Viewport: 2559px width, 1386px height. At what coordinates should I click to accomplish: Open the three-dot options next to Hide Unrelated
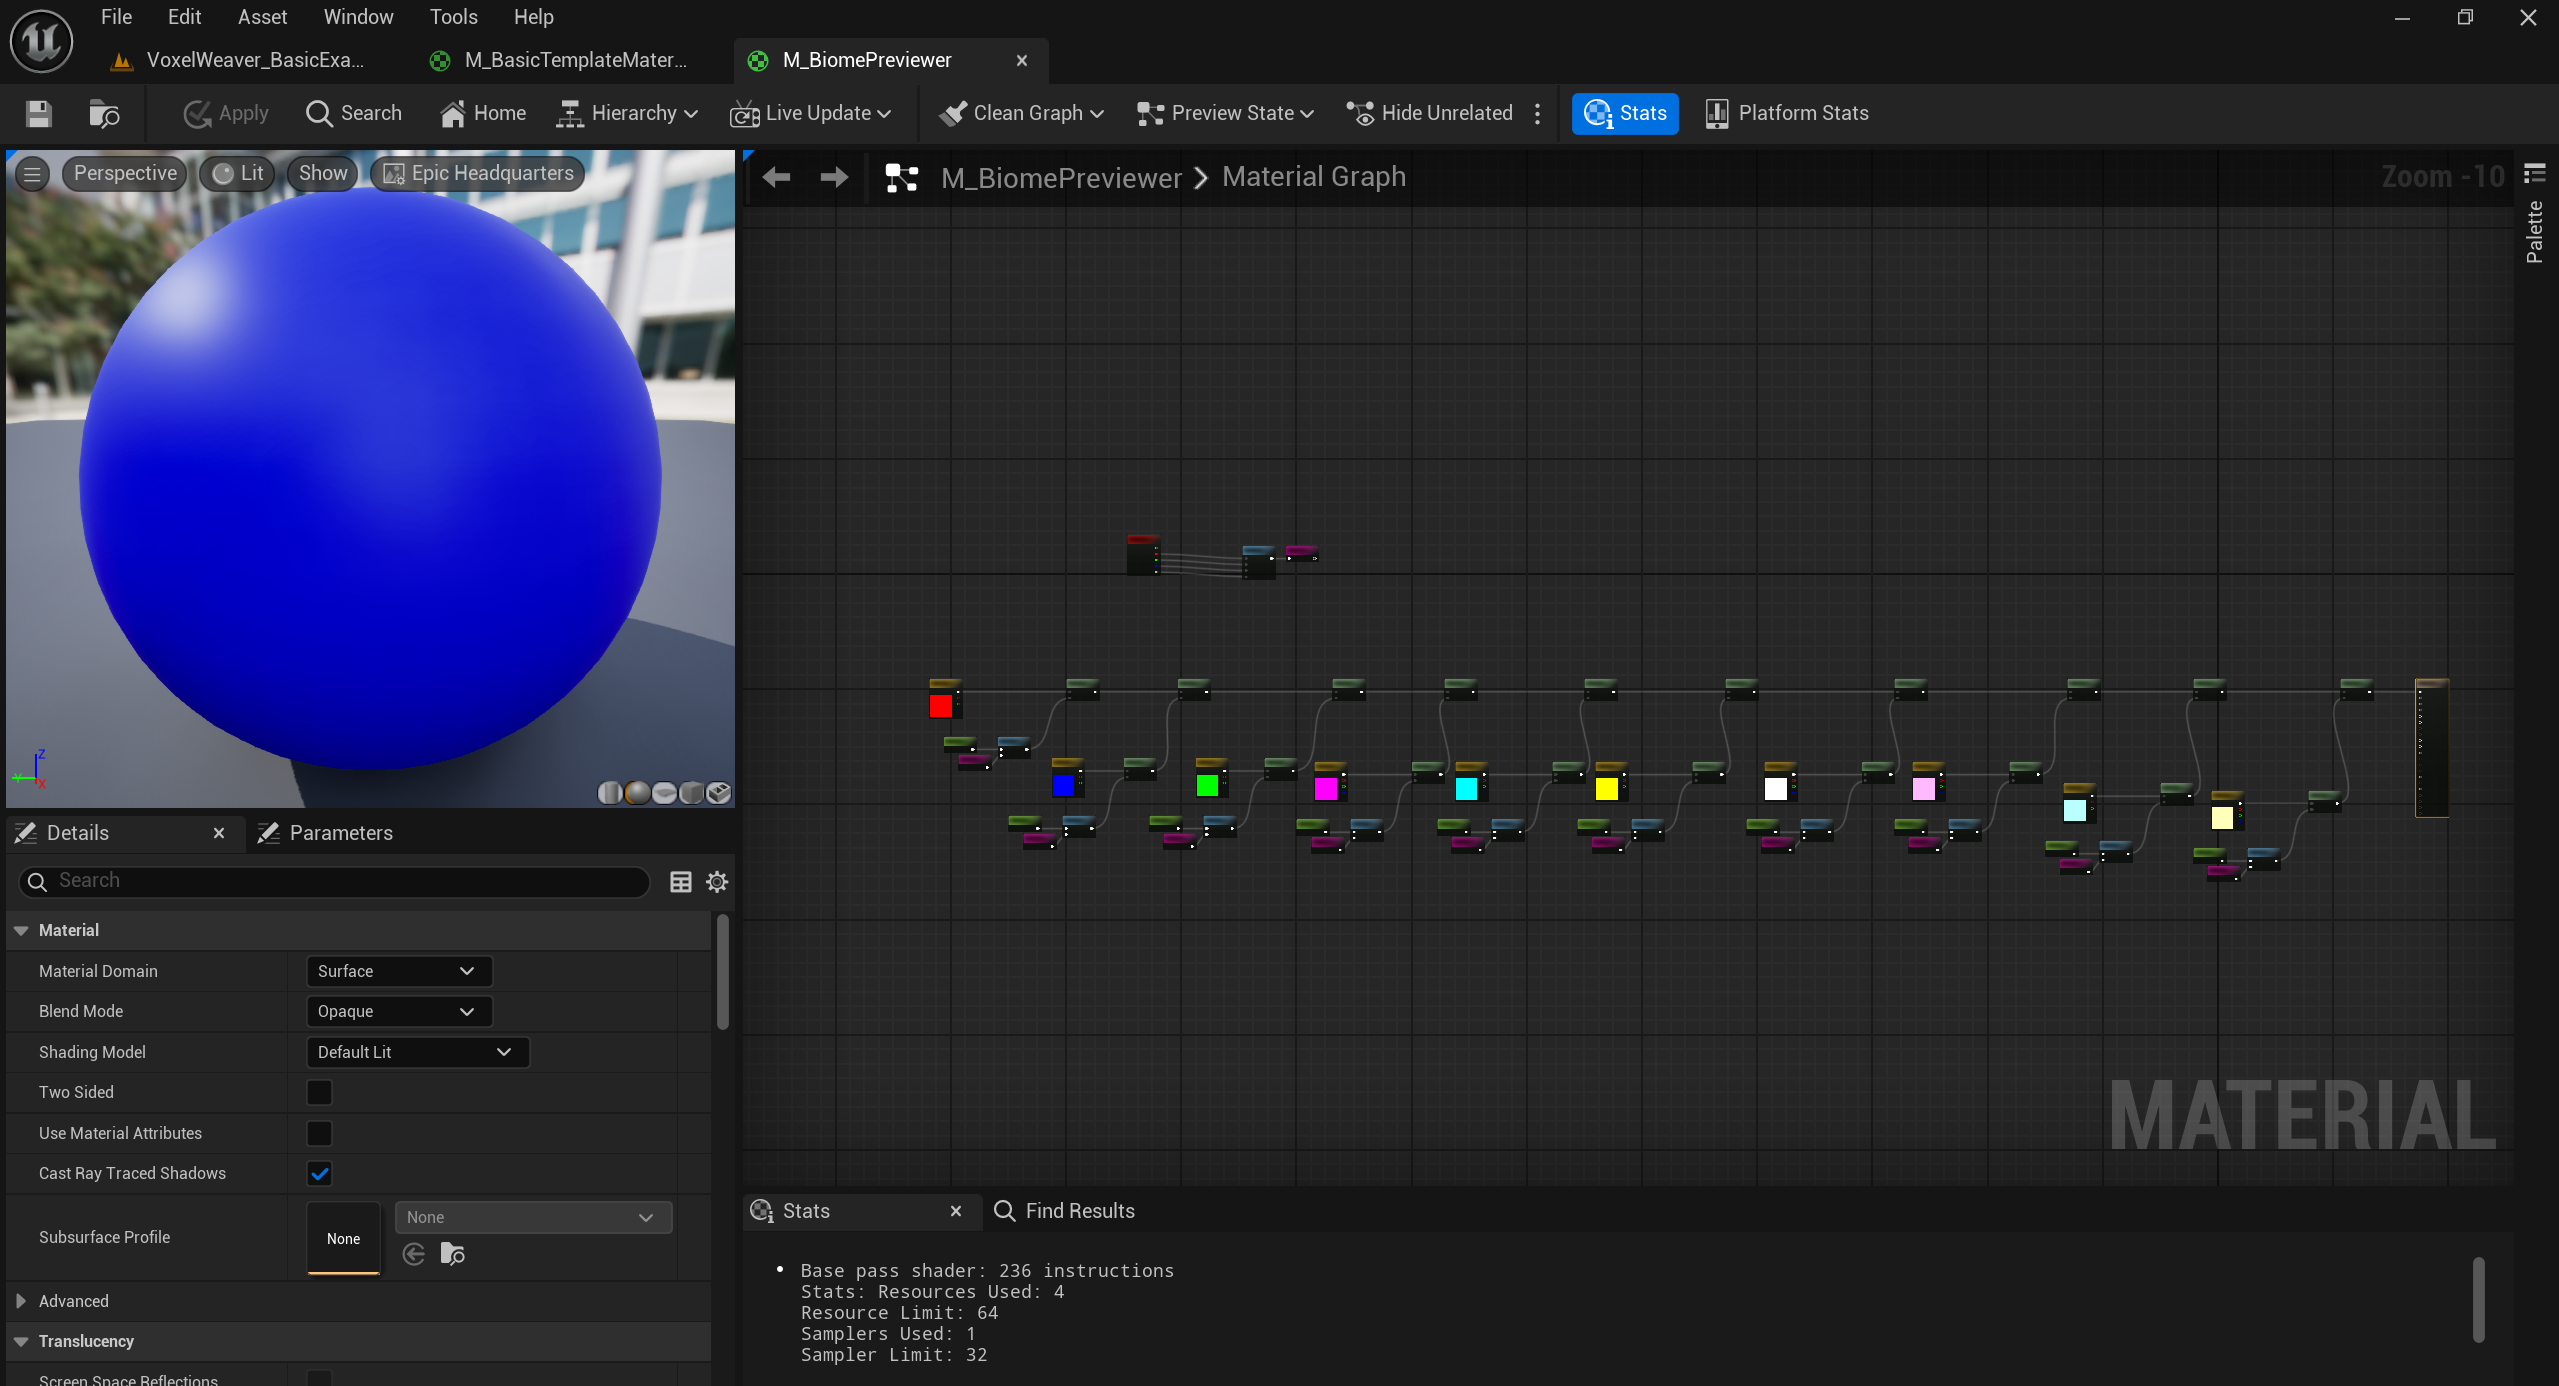1538,113
